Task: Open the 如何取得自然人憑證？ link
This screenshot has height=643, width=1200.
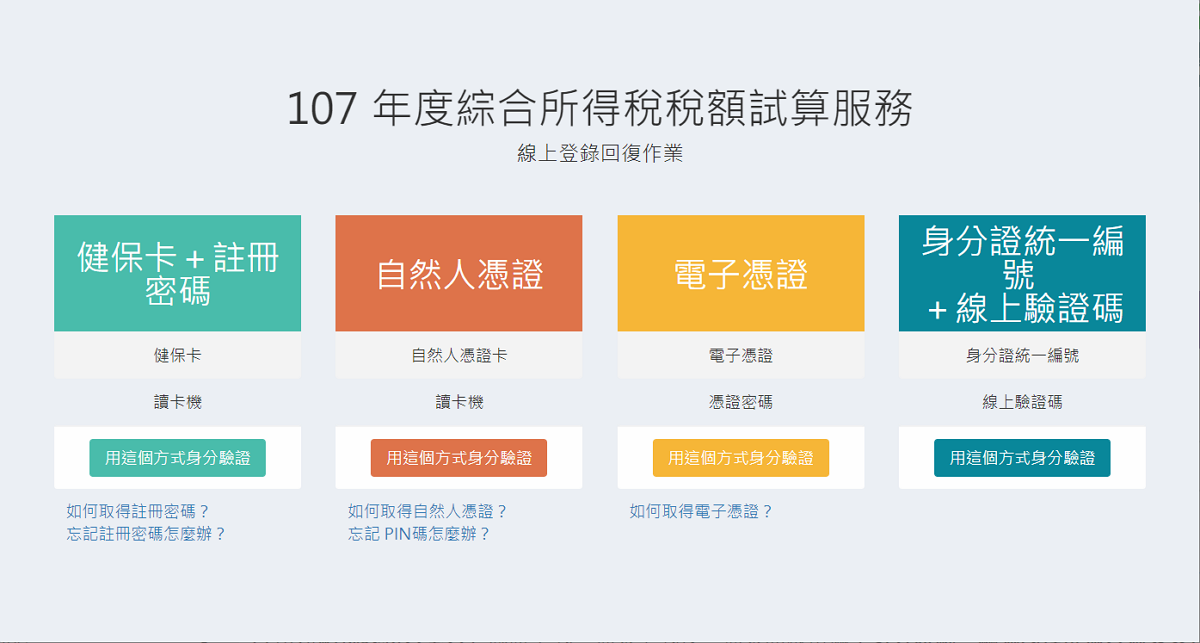Action: pyautogui.click(x=429, y=511)
